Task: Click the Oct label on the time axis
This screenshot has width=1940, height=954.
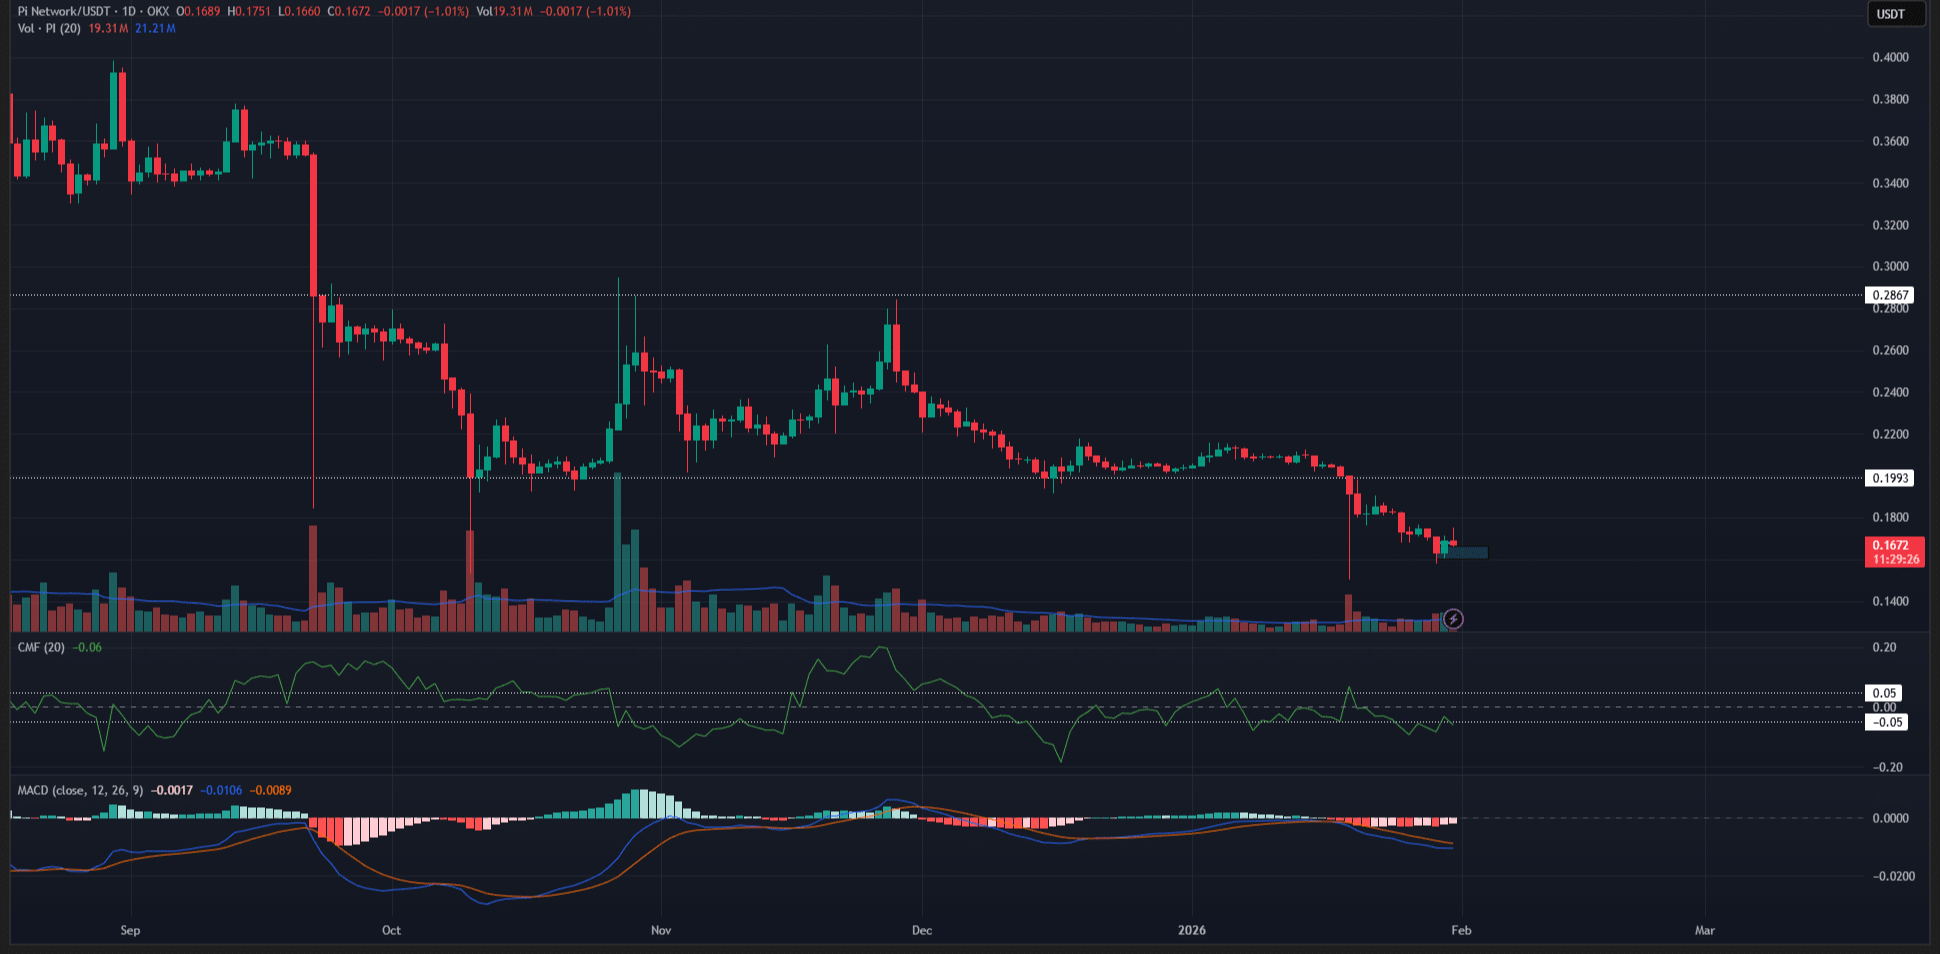Action: point(391,930)
